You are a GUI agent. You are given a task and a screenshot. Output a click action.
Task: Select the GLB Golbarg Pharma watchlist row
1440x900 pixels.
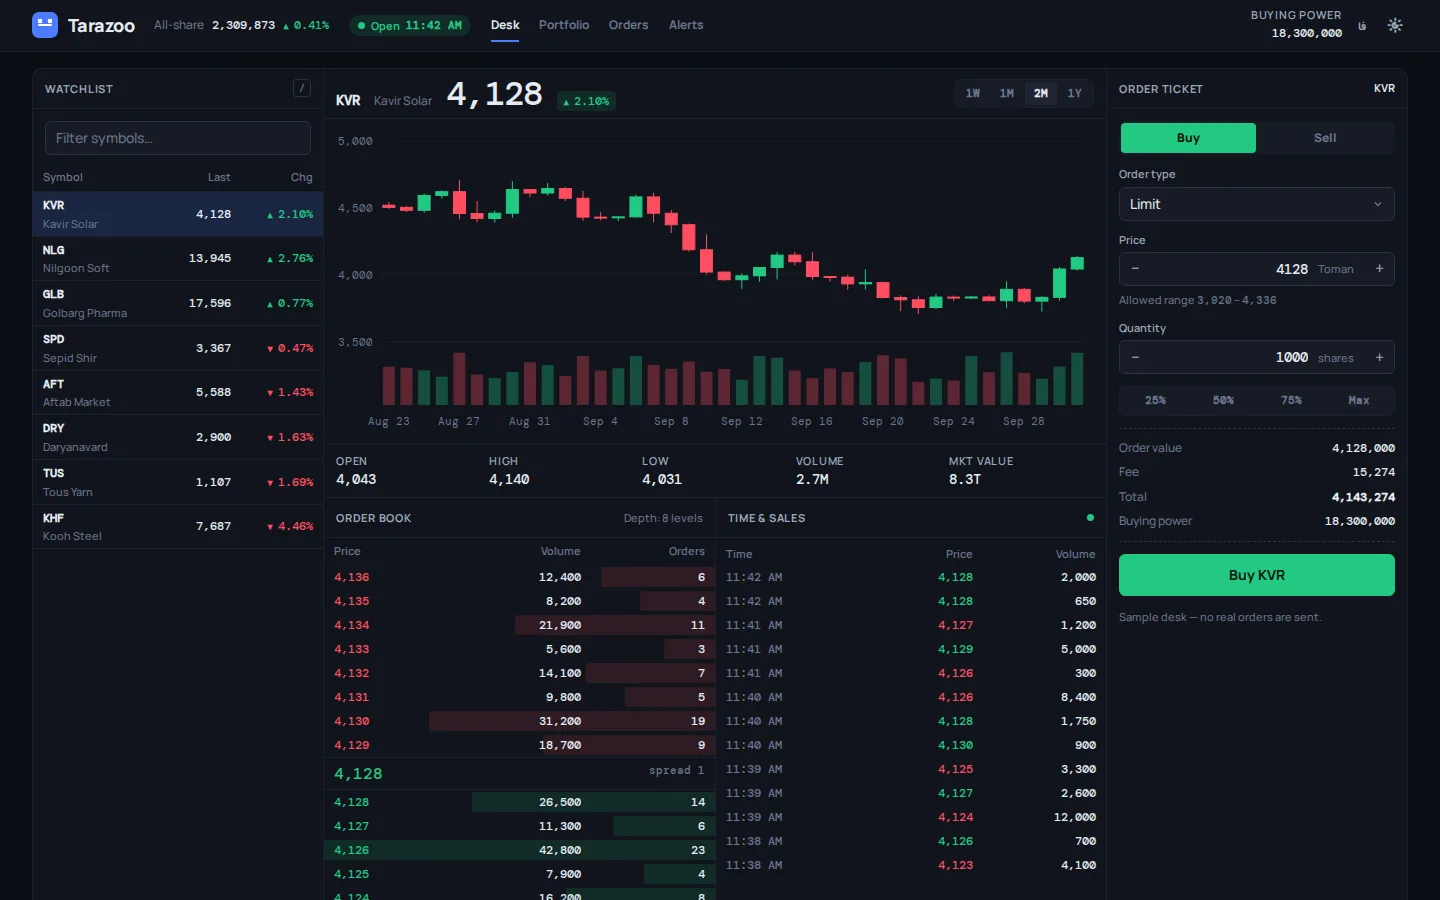(x=178, y=303)
